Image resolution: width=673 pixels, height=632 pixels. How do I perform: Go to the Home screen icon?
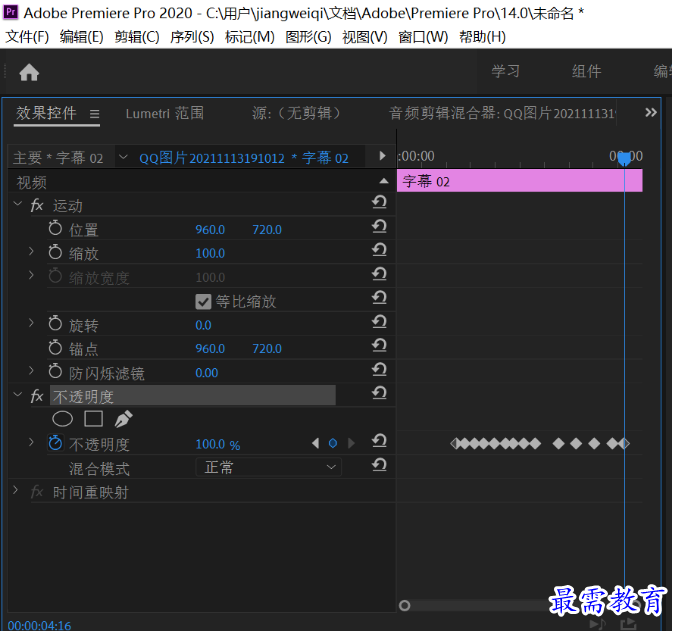29,72
